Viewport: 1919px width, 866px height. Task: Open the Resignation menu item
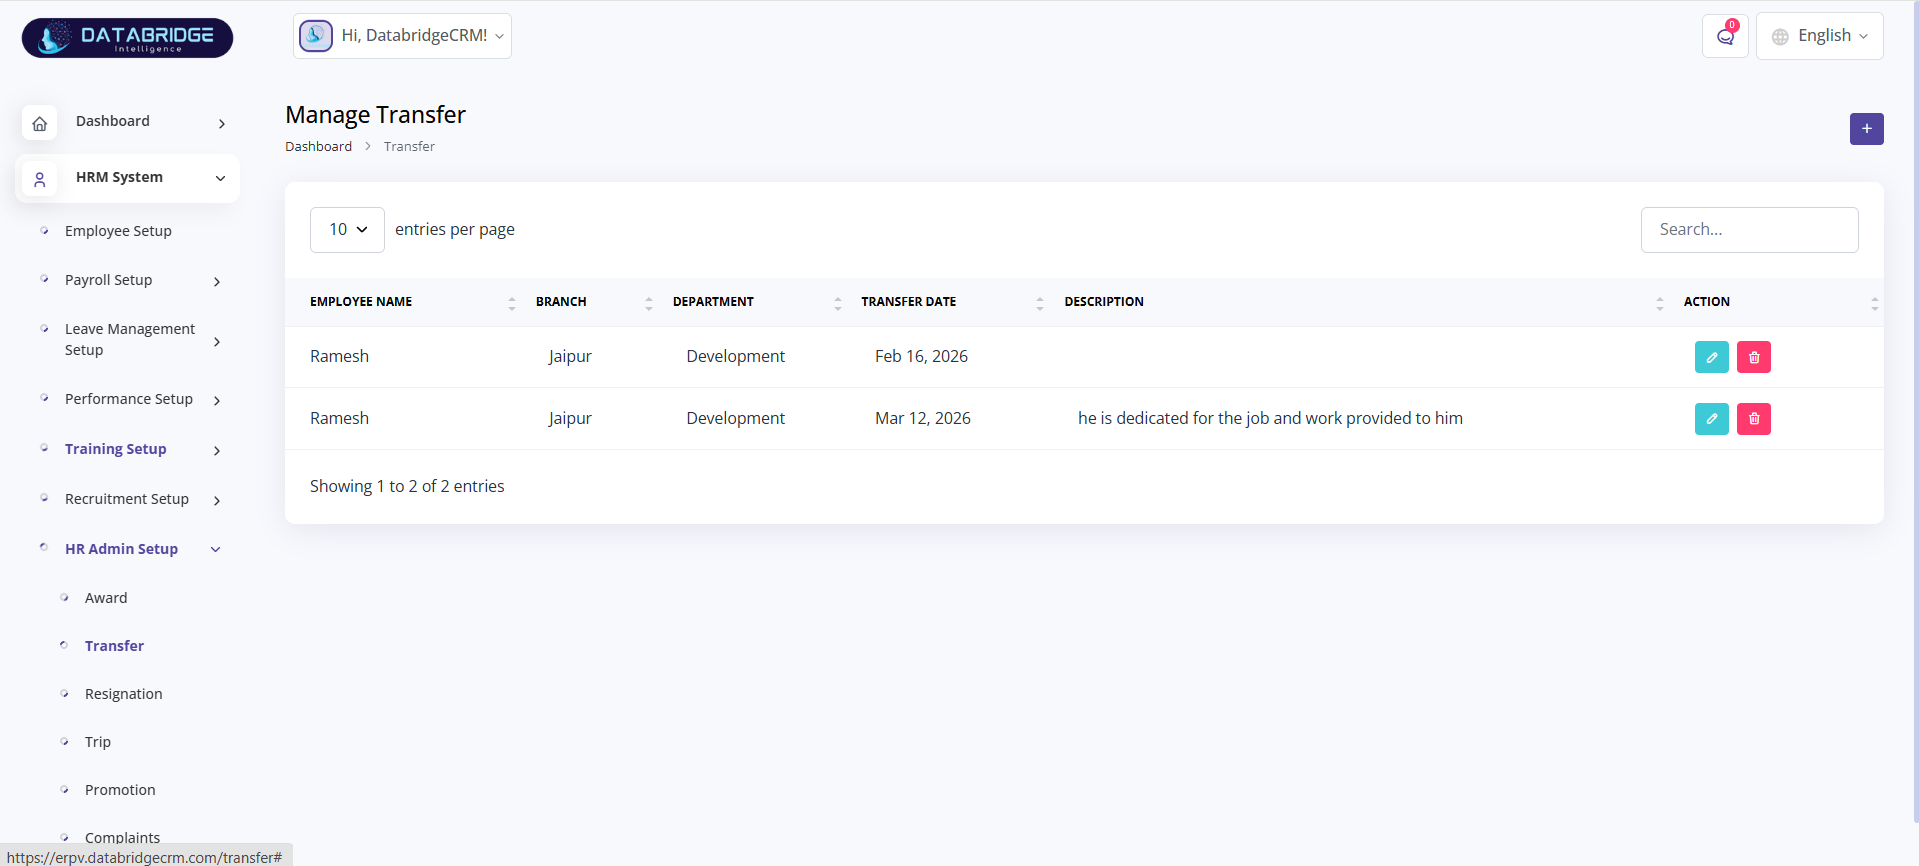tap(123, 694)
